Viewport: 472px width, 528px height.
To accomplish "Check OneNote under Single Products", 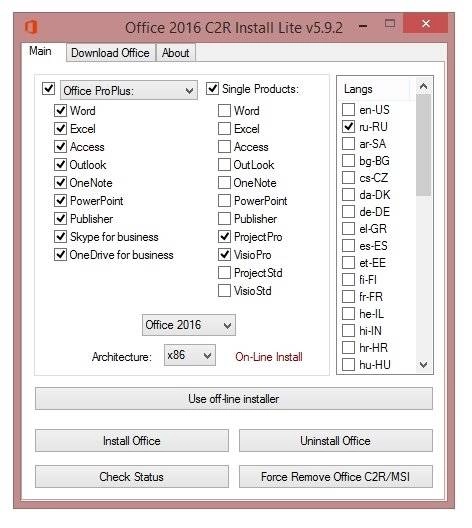I will coord(224,183).
